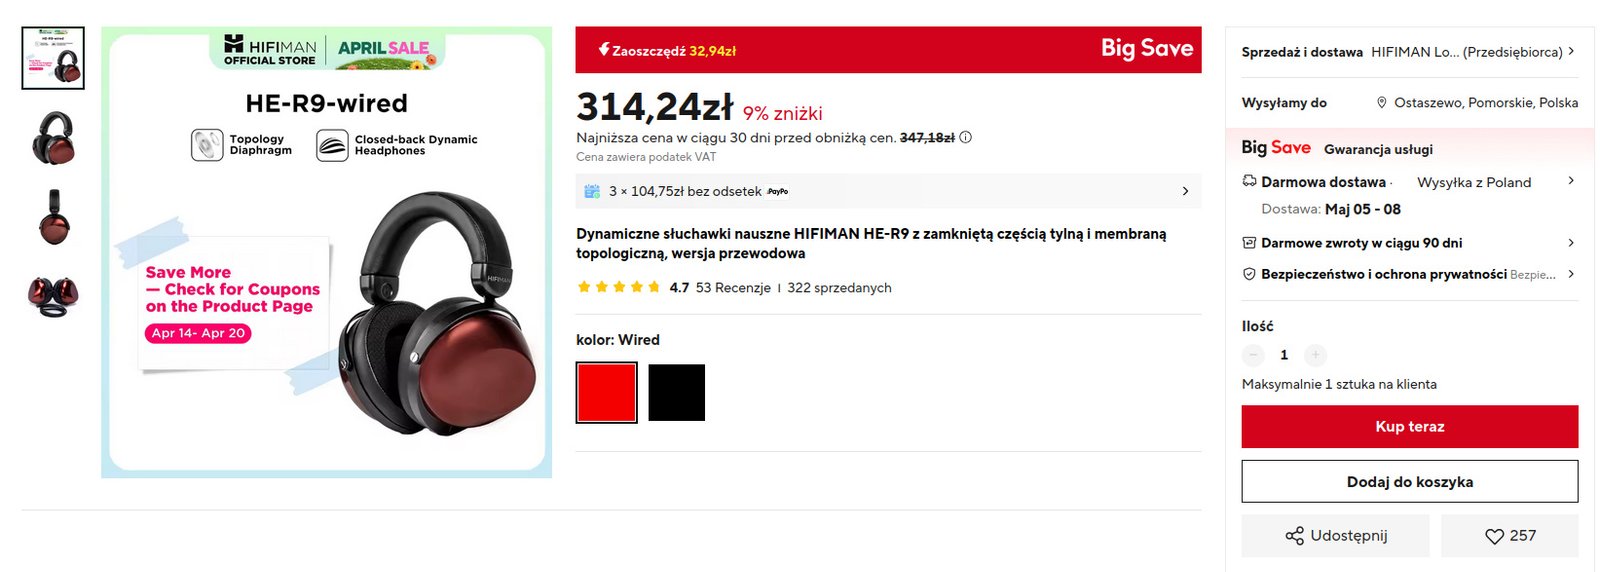This screenshot has width=1600, height=572.
Task: Select the black color swatch
Action: pos(677,393)
